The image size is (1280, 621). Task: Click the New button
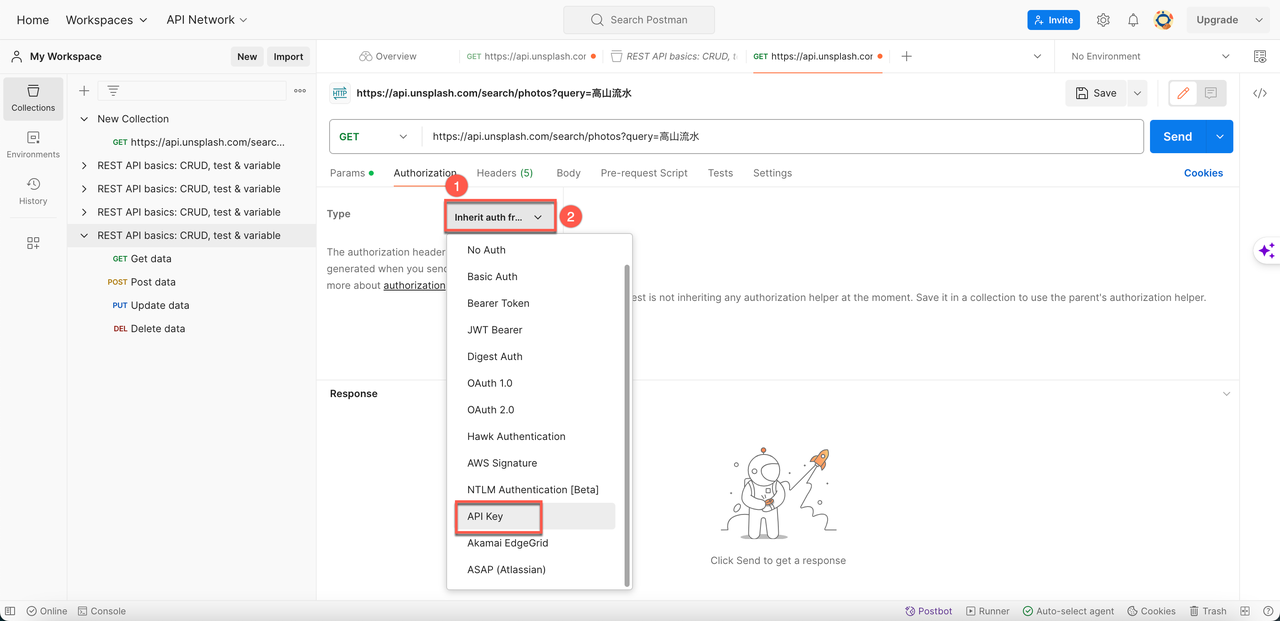pyautogui.click(x=247, y=57)
